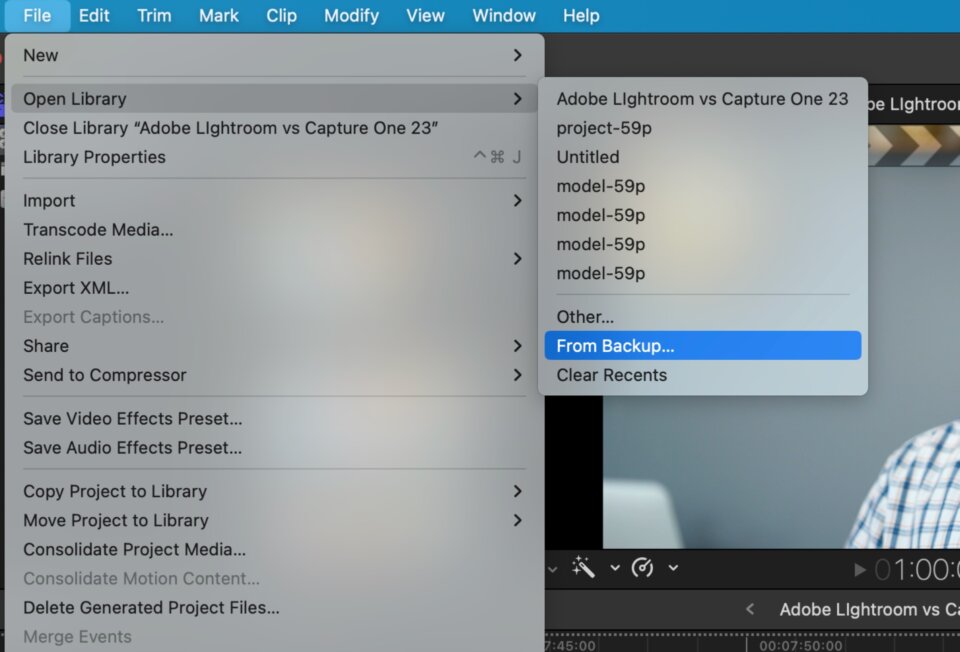Expand the Import submenu
960x652 pixels.
point(517,201)
